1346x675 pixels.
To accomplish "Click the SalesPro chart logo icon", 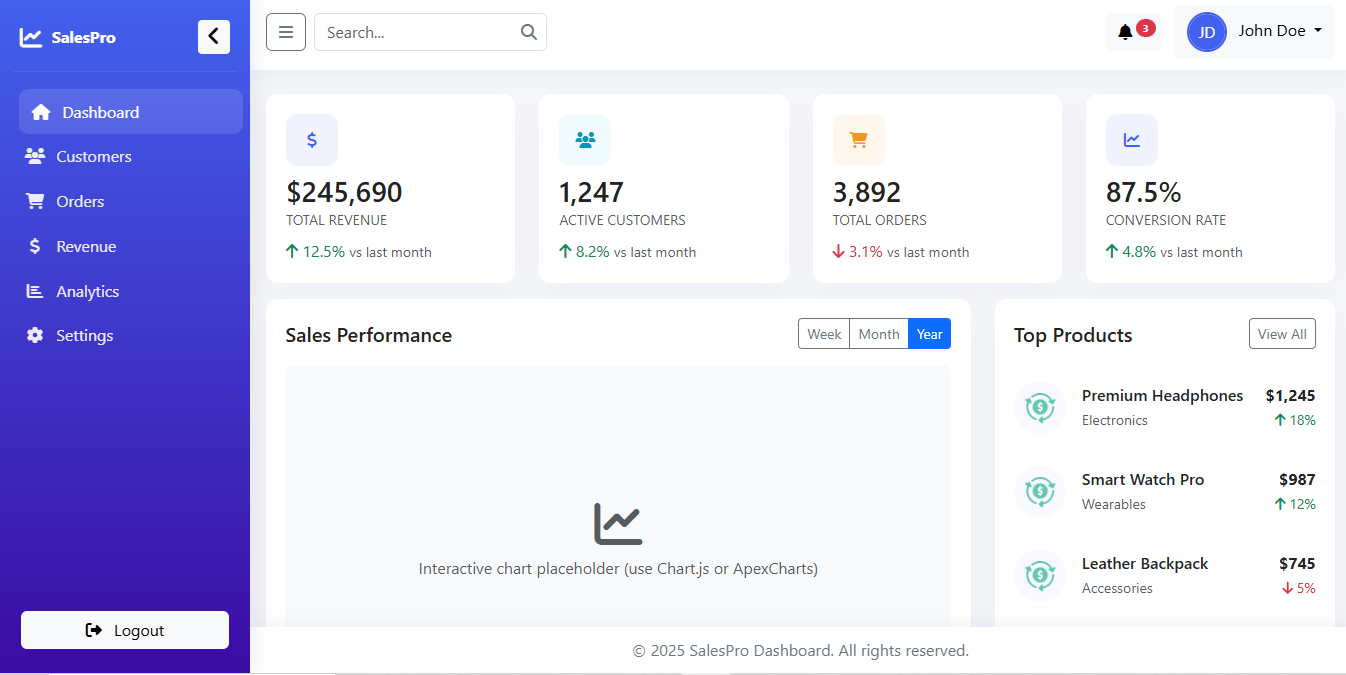I will tap(31, 37).
